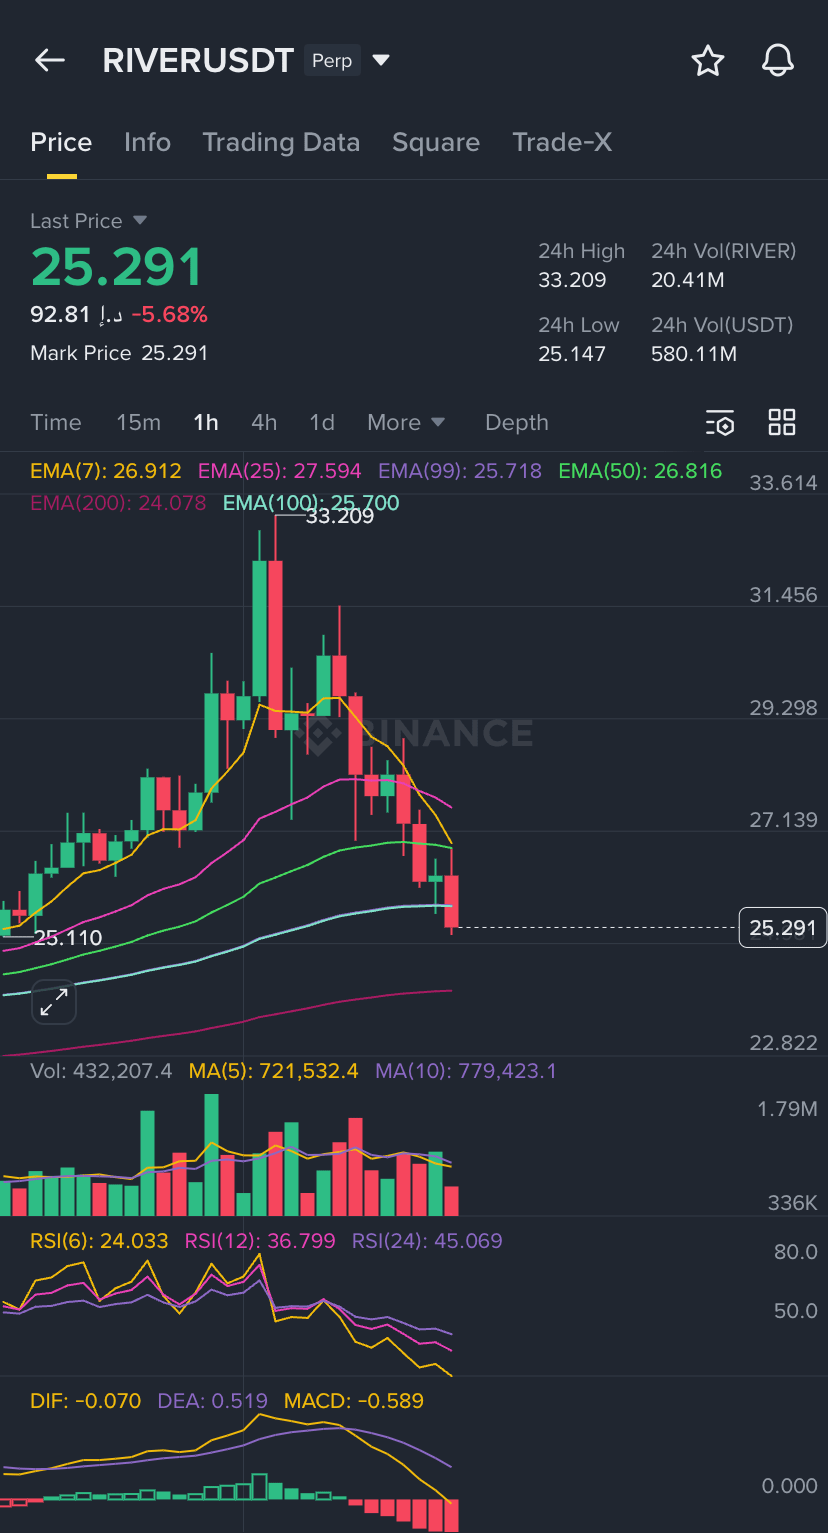This screenshot has height=1533, width=828.
Task: Select the 15m timeframe
Action: pos(138,422)
